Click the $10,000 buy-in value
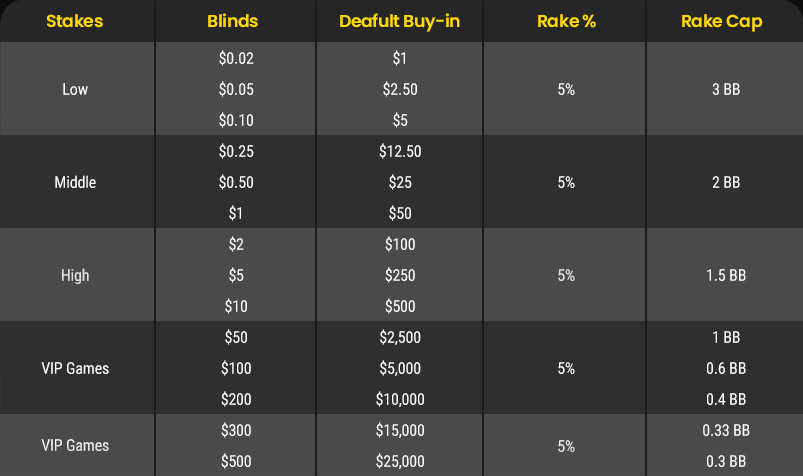 pos(400,399)
